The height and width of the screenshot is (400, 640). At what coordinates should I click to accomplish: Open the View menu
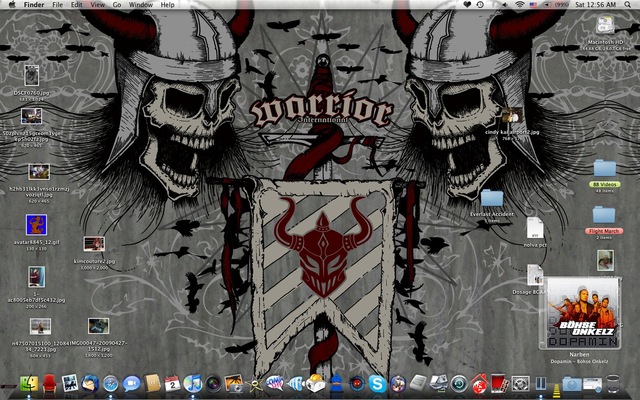(x=98, y=4)
